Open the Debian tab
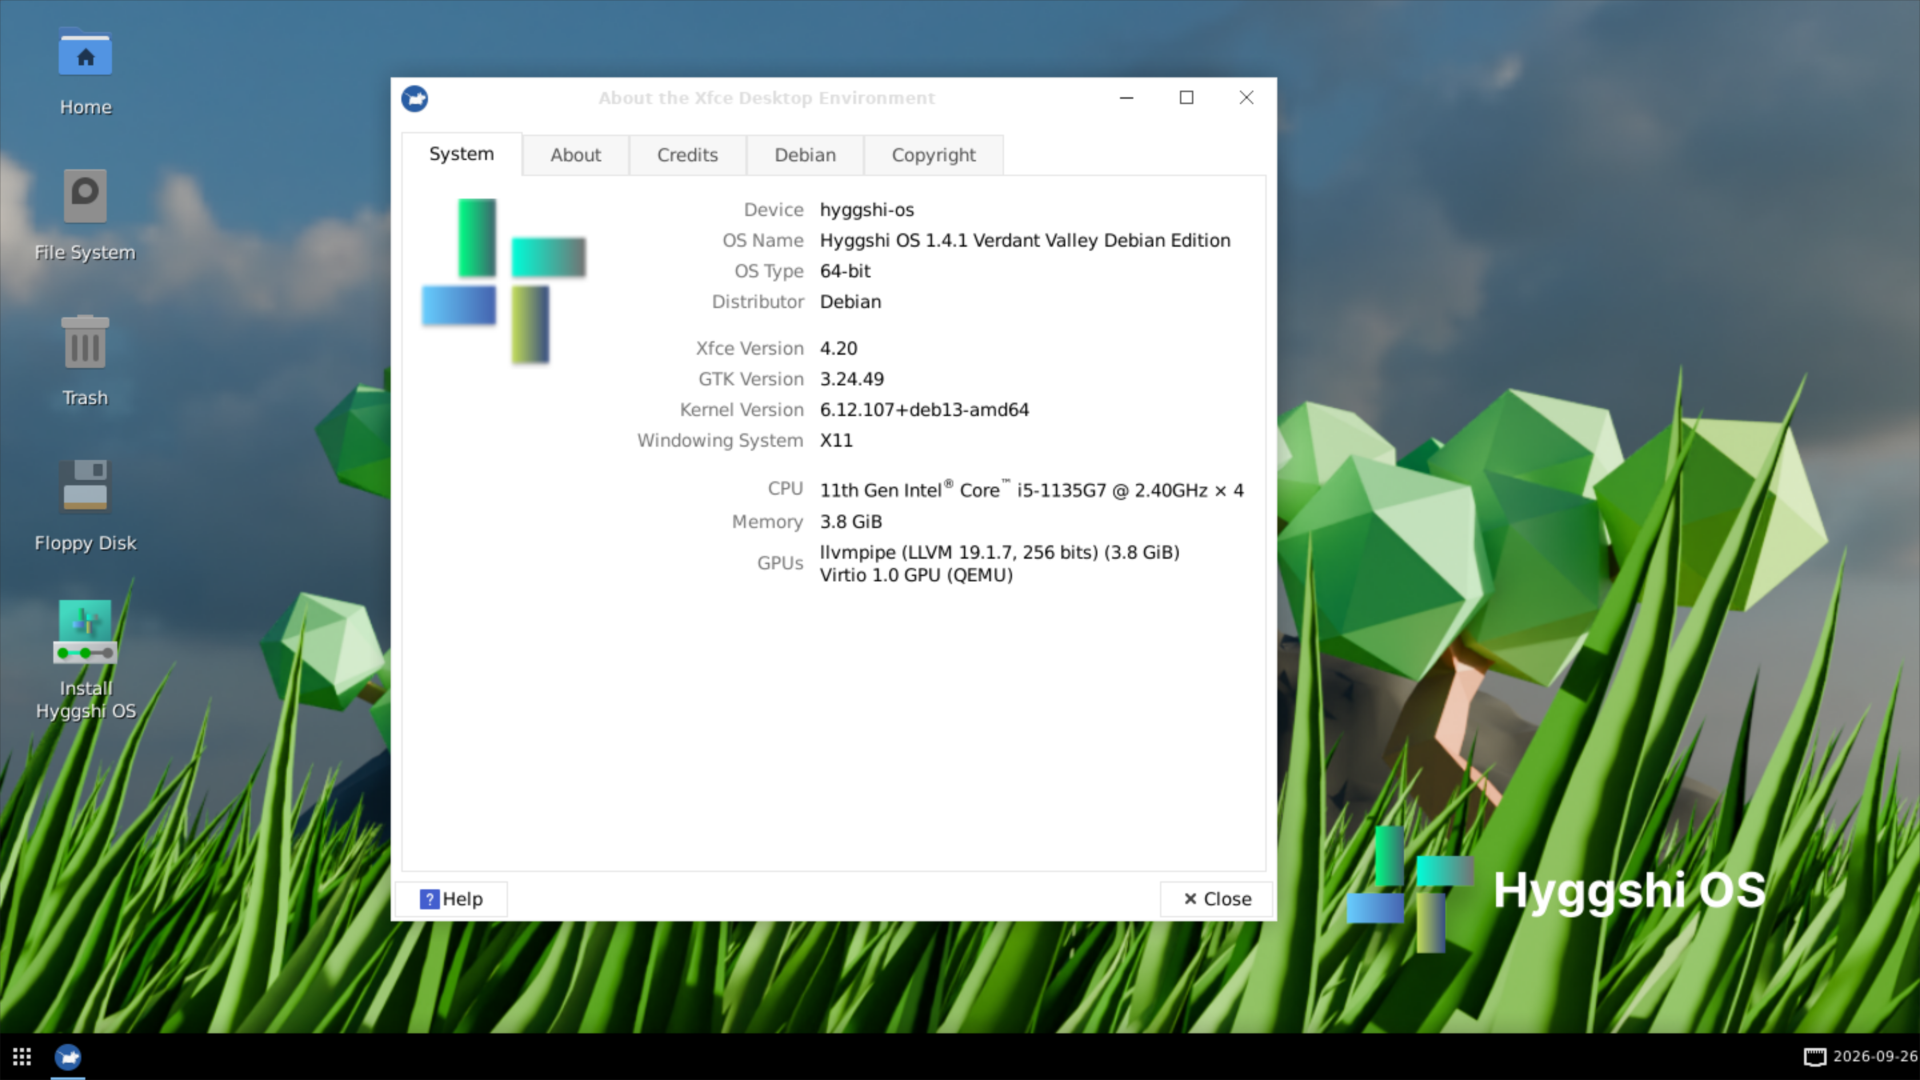The height and width of the screenshot is (1080, 1920). pyautogui.click(x=805, y=155)
